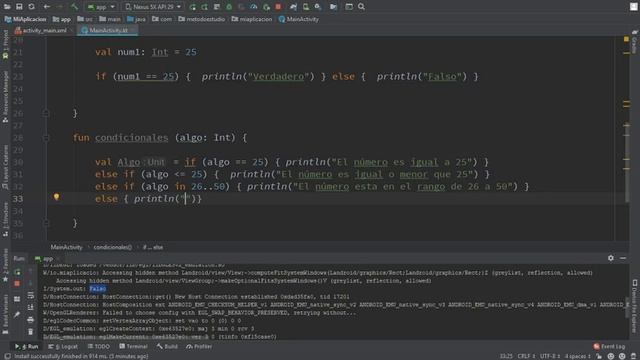Click the print icon in Run console
The width and height of the screenshot is (640, 360).
pos(31,320)
